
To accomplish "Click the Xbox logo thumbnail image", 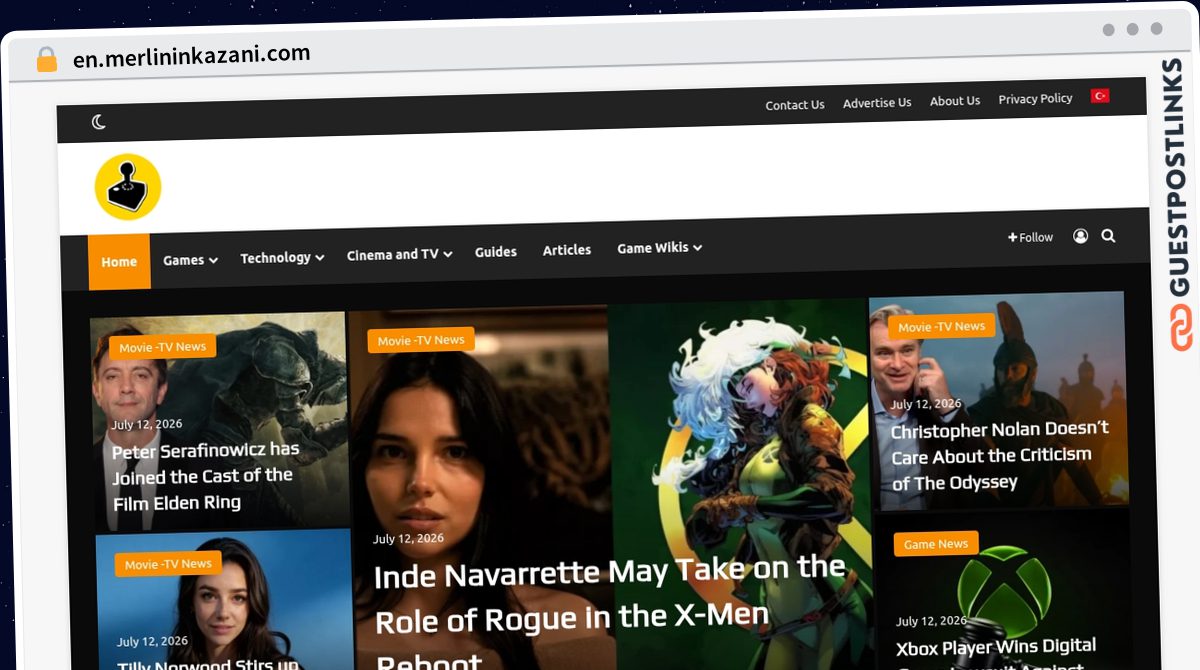I will coord(1004,591).
